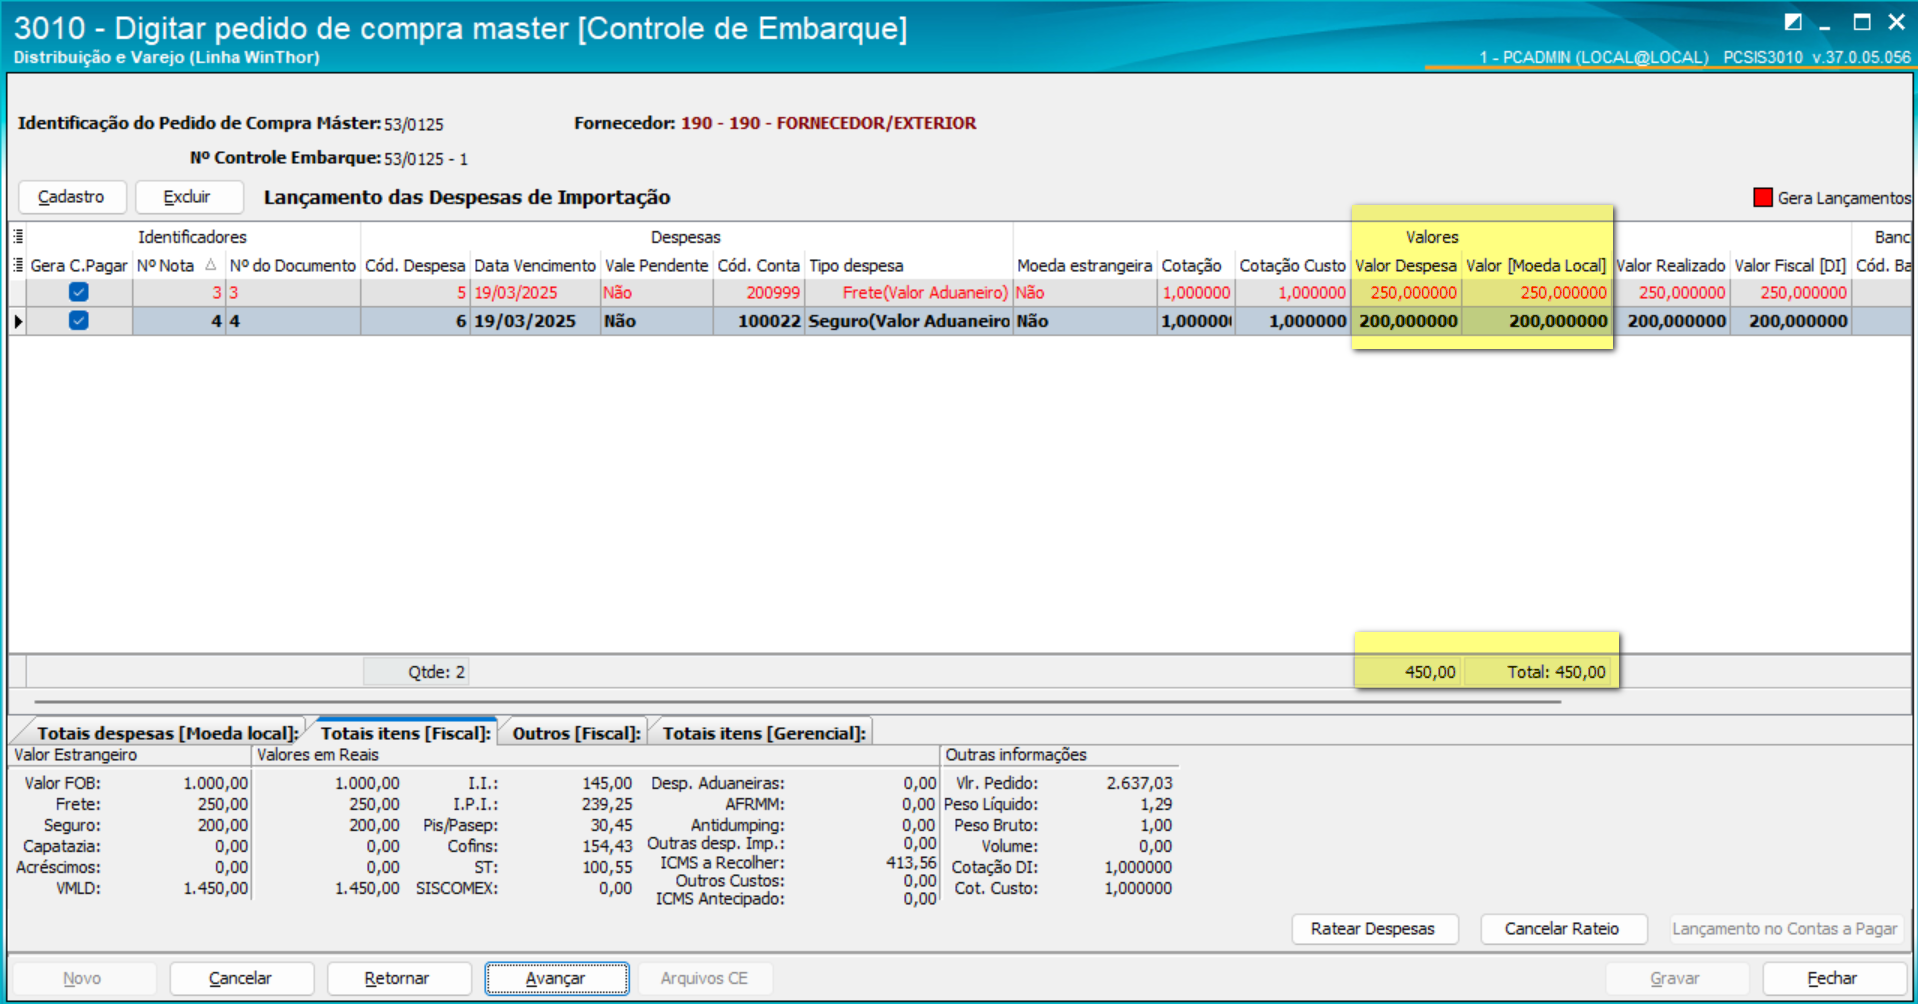Switch to the Outros [Fiscal] tab
The image size is (1918, 1004).
(576, 733)
